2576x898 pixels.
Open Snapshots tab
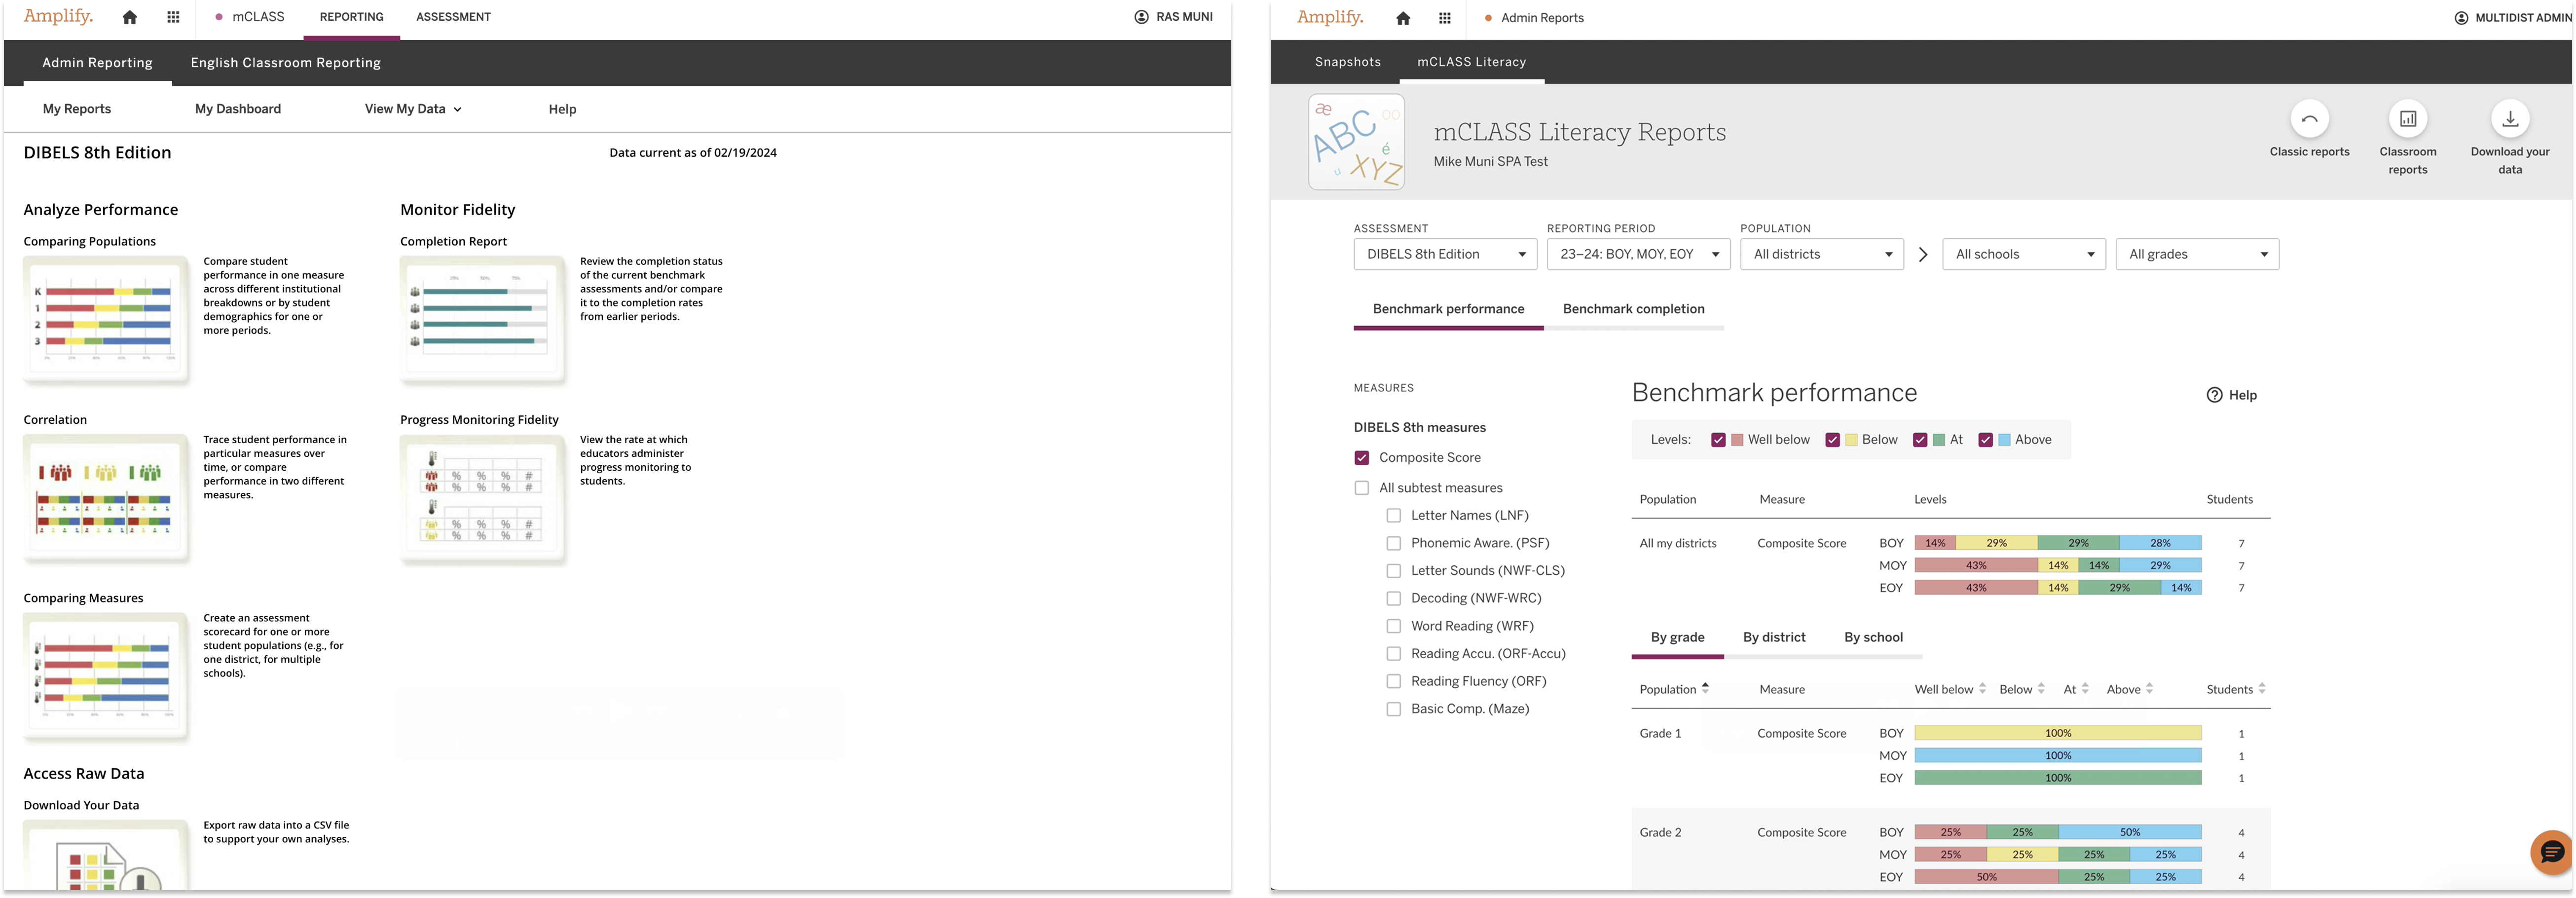point(1347,62)
